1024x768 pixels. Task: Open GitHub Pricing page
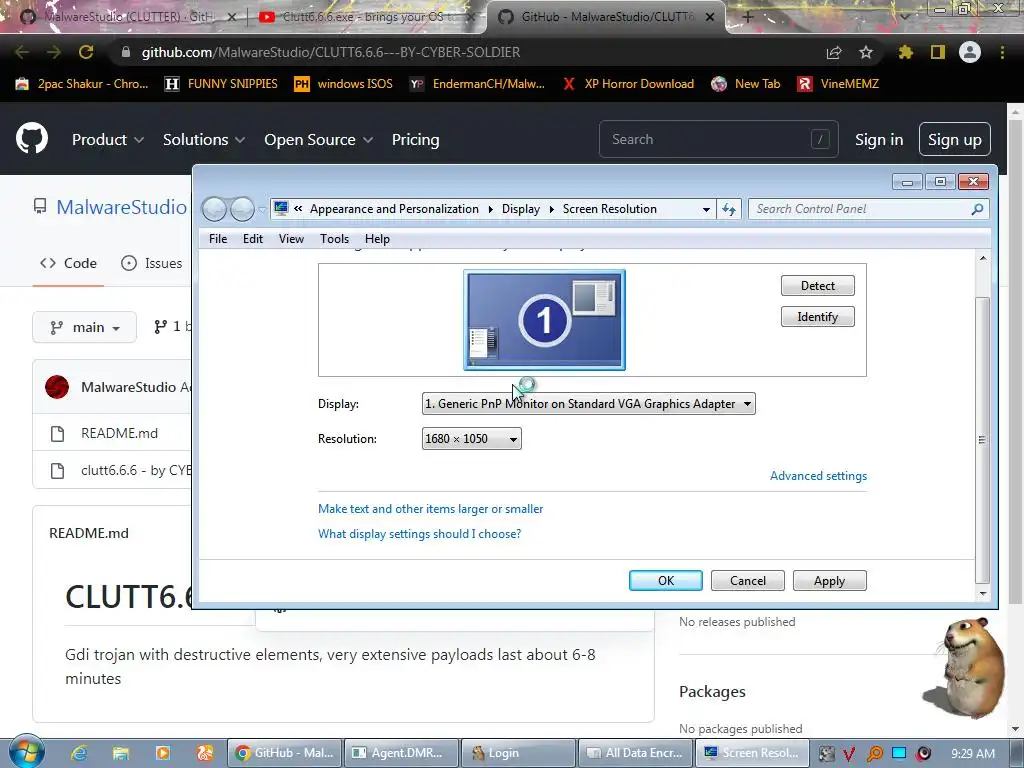point(415,139)
